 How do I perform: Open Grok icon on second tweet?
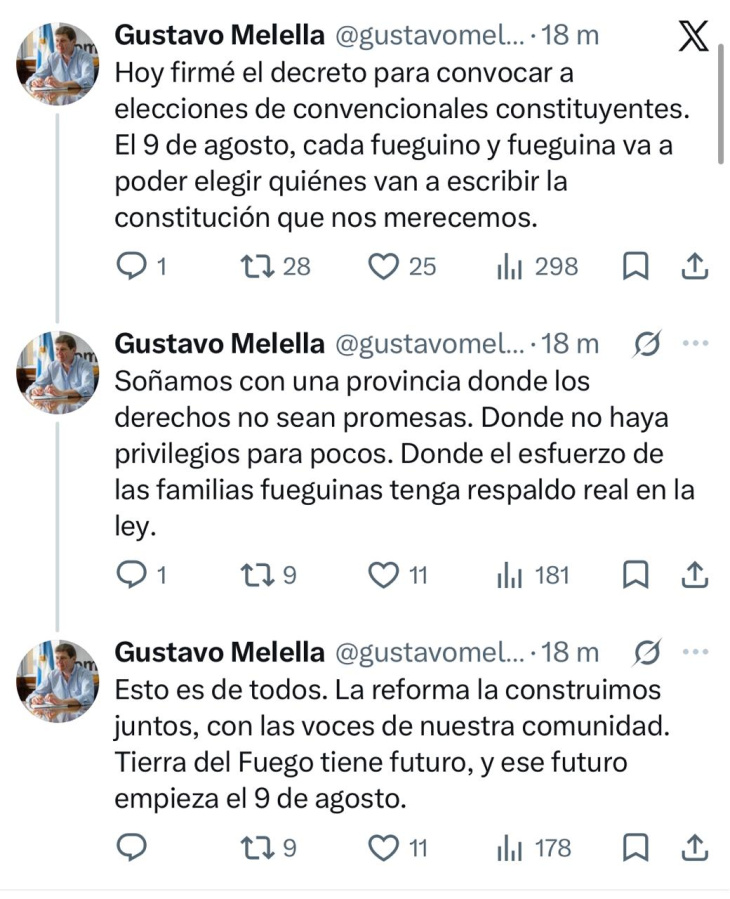[x=647, y=344]
